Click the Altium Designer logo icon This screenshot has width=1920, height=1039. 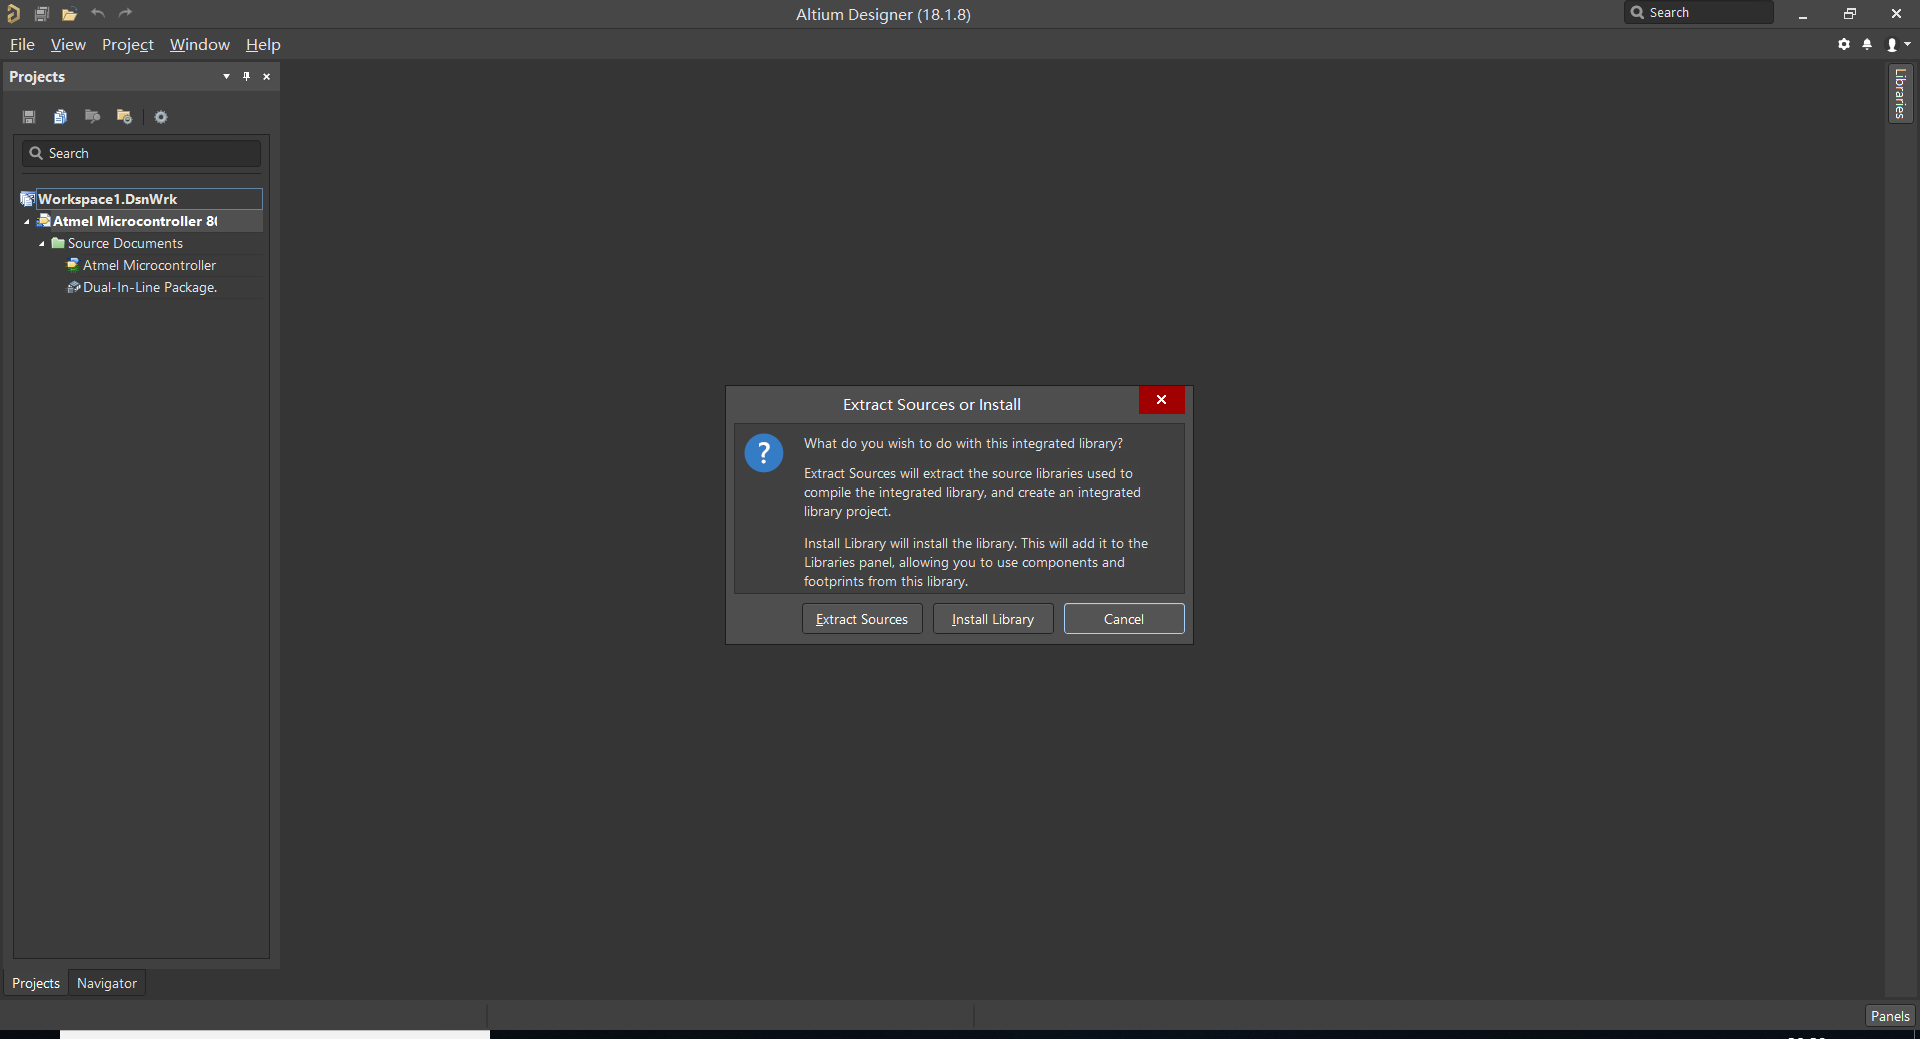point(13,14)
